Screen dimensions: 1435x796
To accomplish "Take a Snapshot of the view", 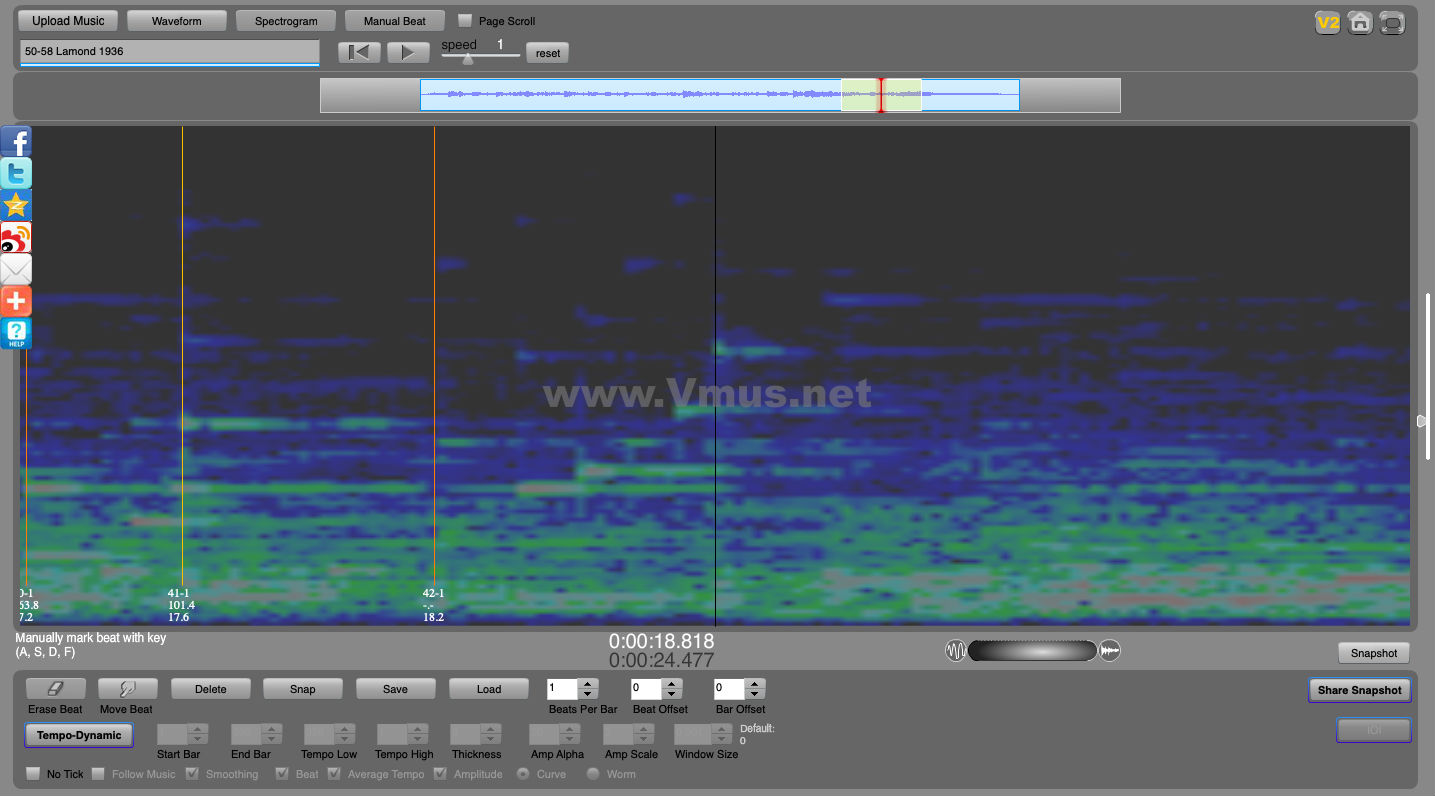I will (1374, 653).
